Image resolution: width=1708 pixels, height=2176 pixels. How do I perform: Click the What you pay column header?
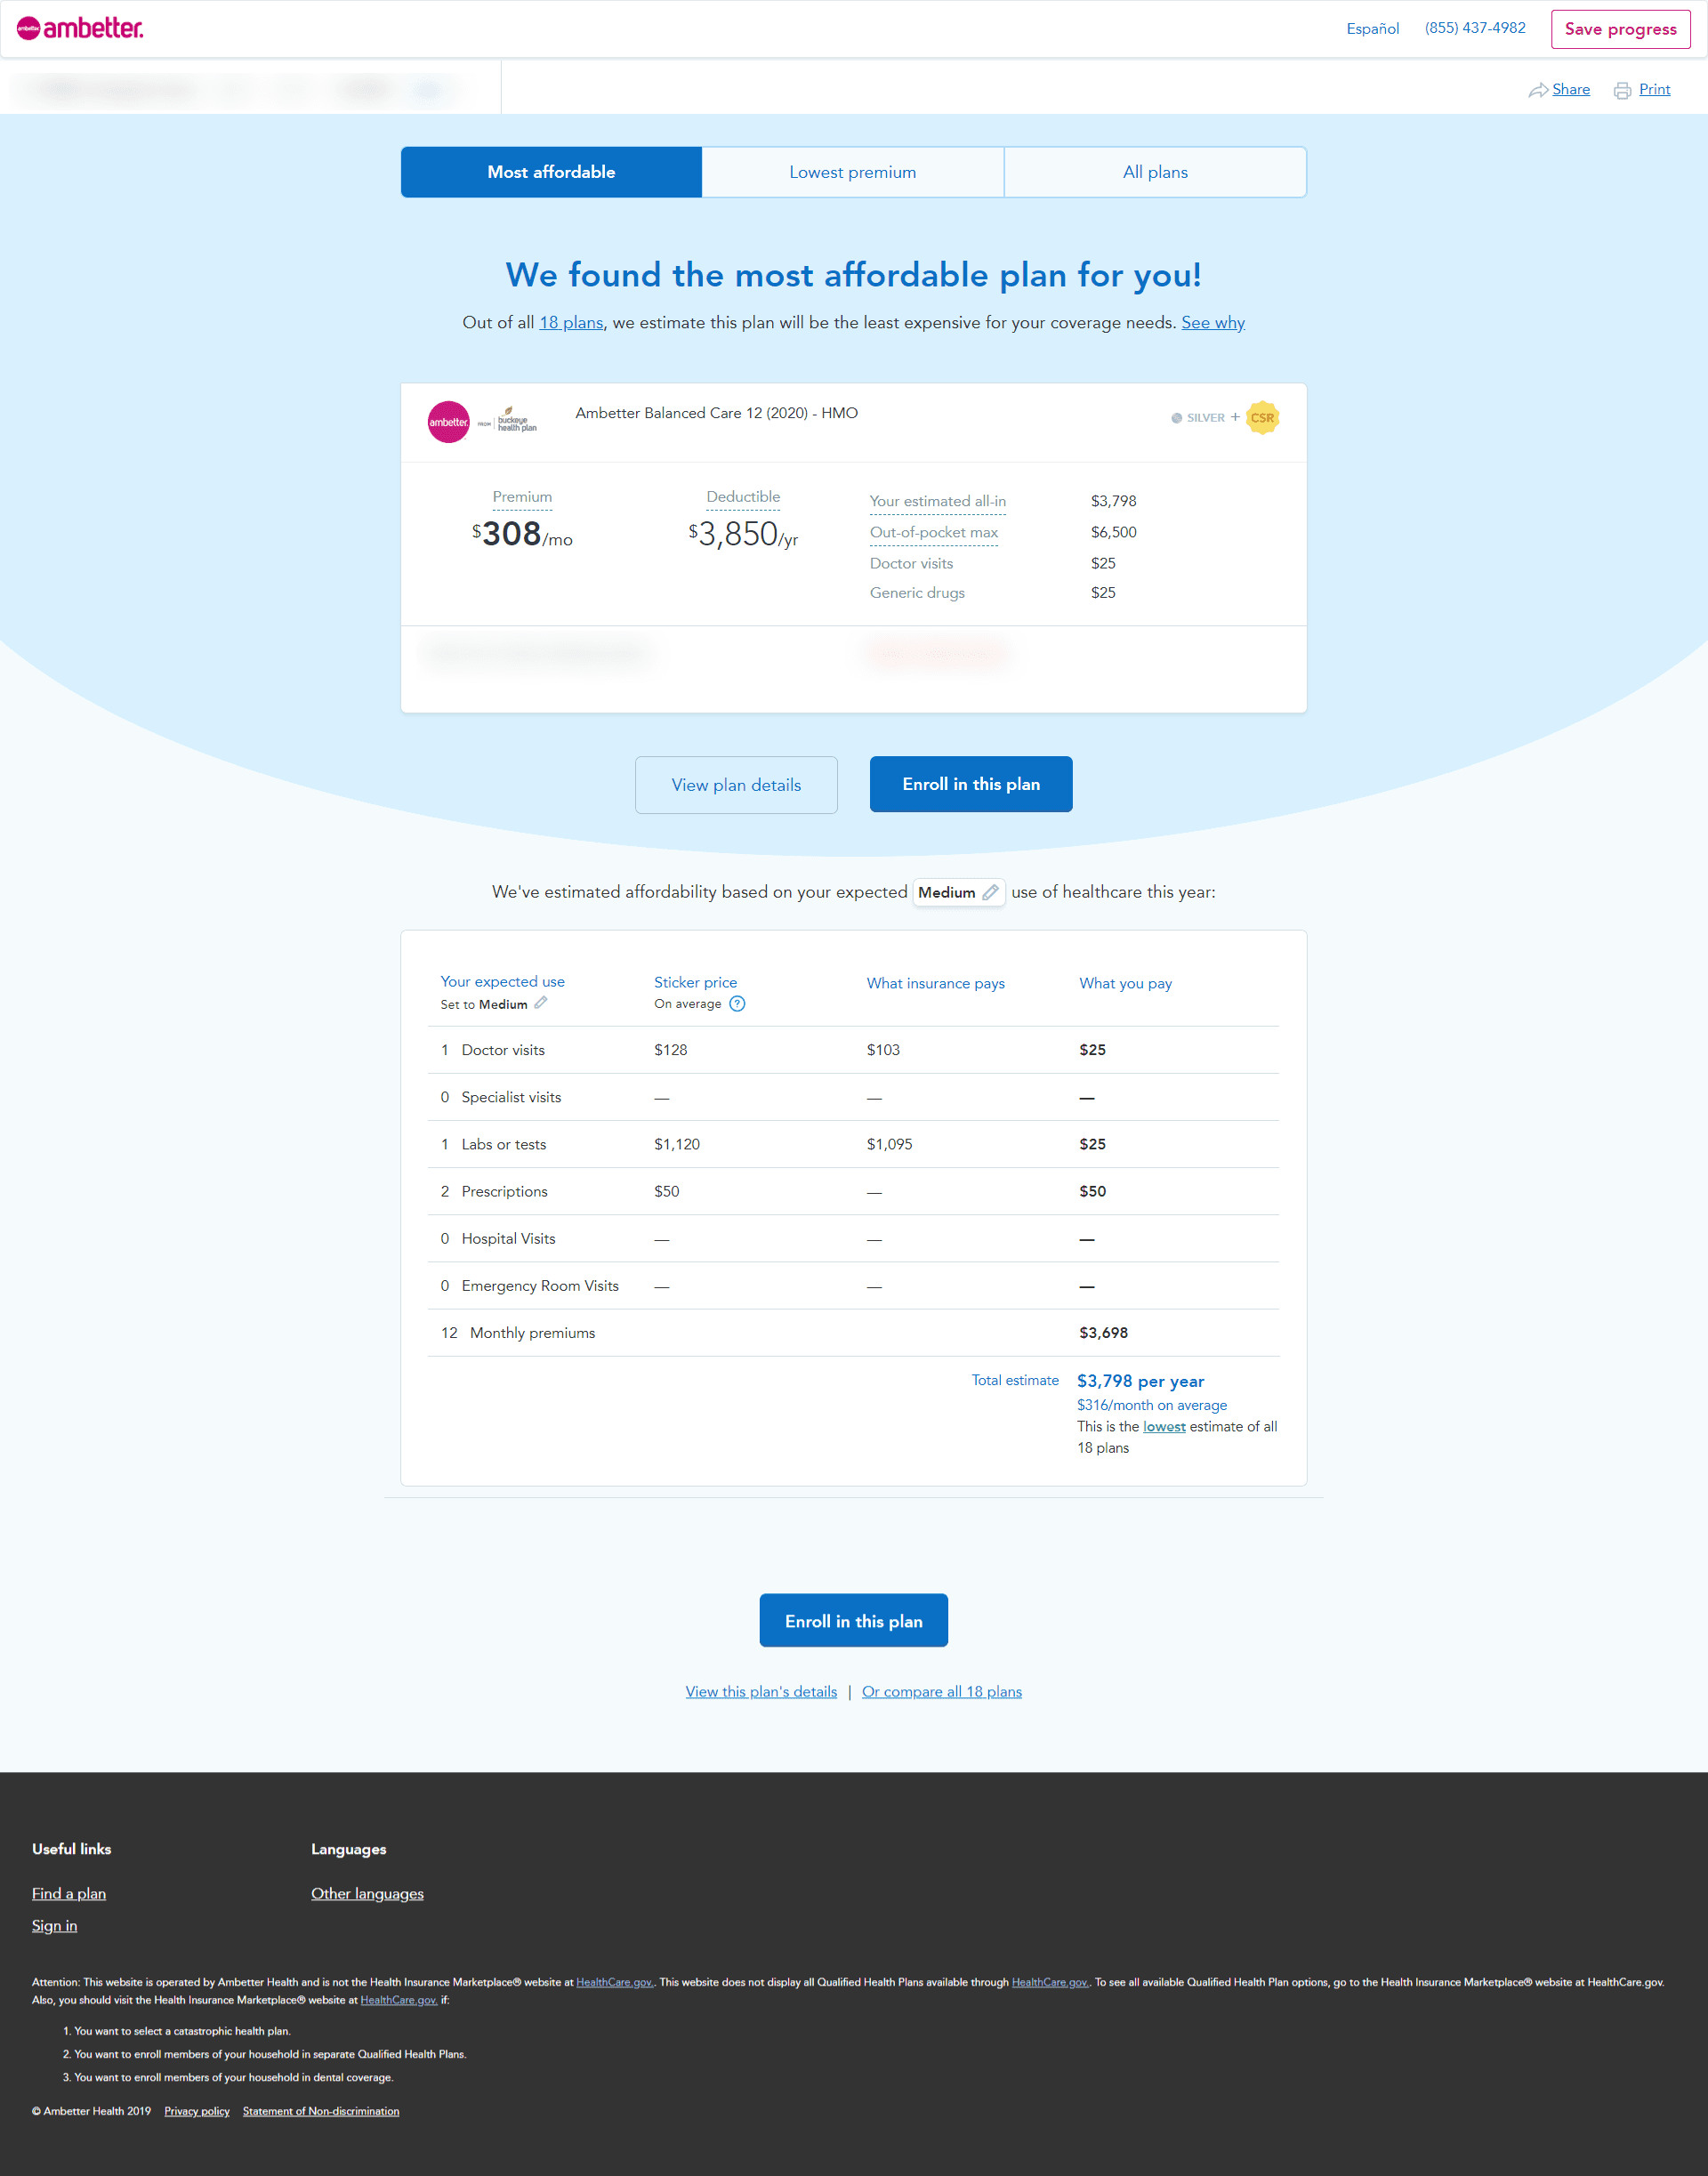click(1125, 984)
